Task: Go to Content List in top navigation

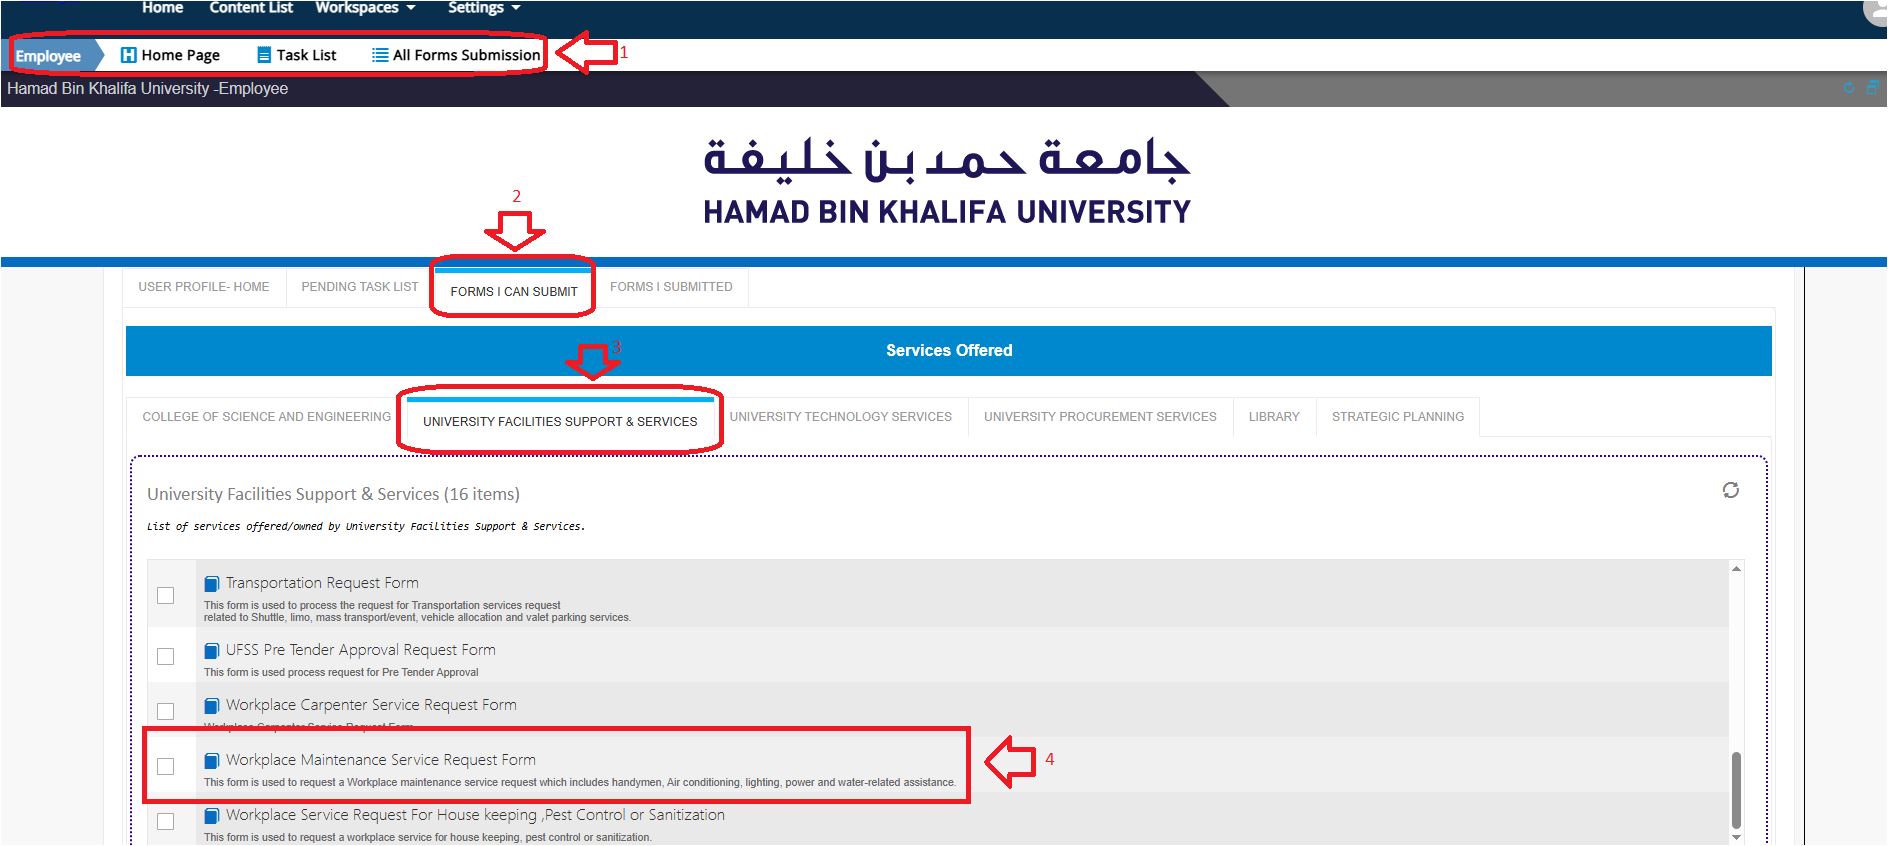Action: tap(251, 8)
